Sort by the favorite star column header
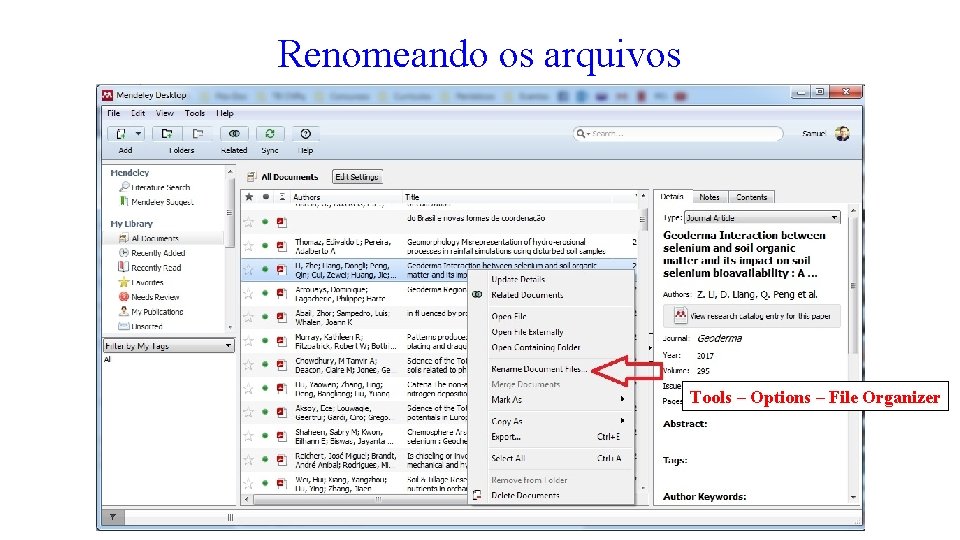Image resolution: width=960 pixels, height=540 pixels. [x=249, y=197]
